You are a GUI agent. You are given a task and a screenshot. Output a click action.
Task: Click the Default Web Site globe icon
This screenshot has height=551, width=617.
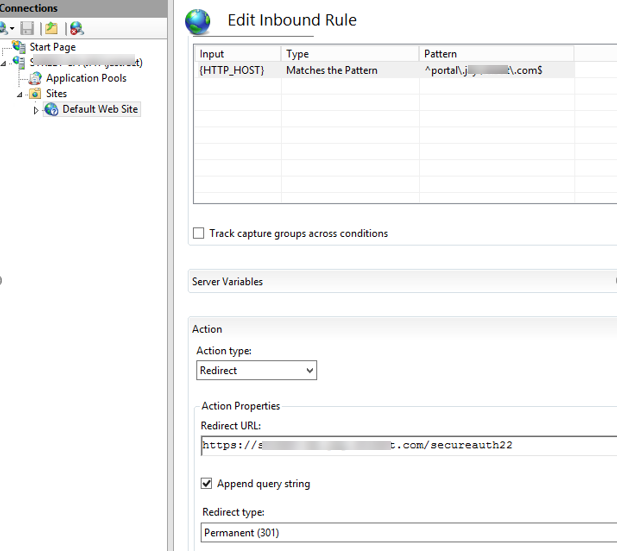coord(51,109)
